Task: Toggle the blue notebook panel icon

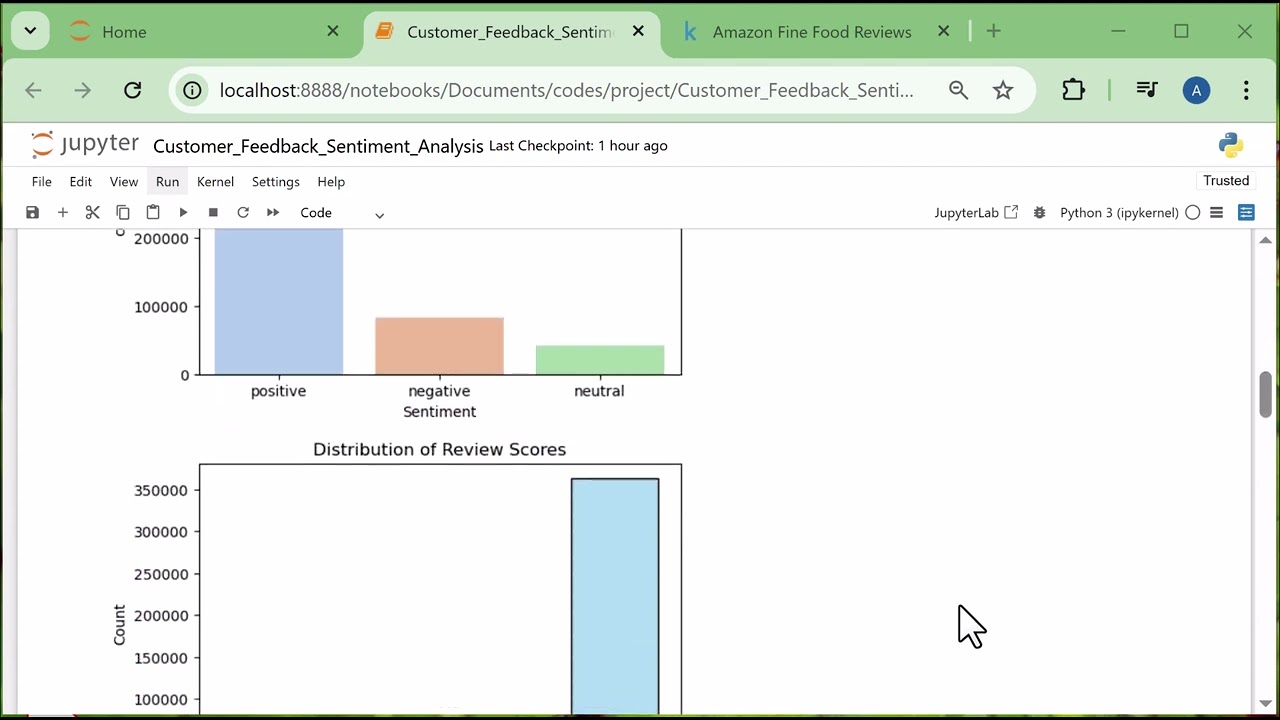Action: (x=1246, y=212)
